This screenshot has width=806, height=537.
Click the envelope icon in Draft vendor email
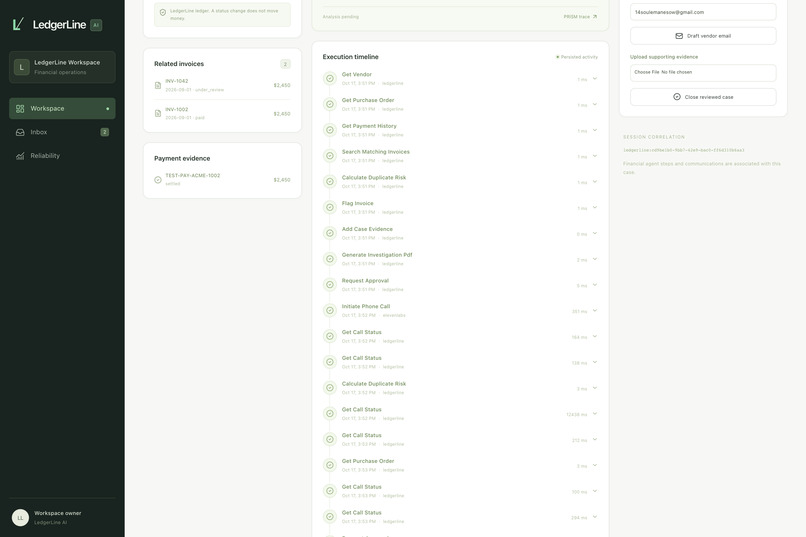coord(679,36)
